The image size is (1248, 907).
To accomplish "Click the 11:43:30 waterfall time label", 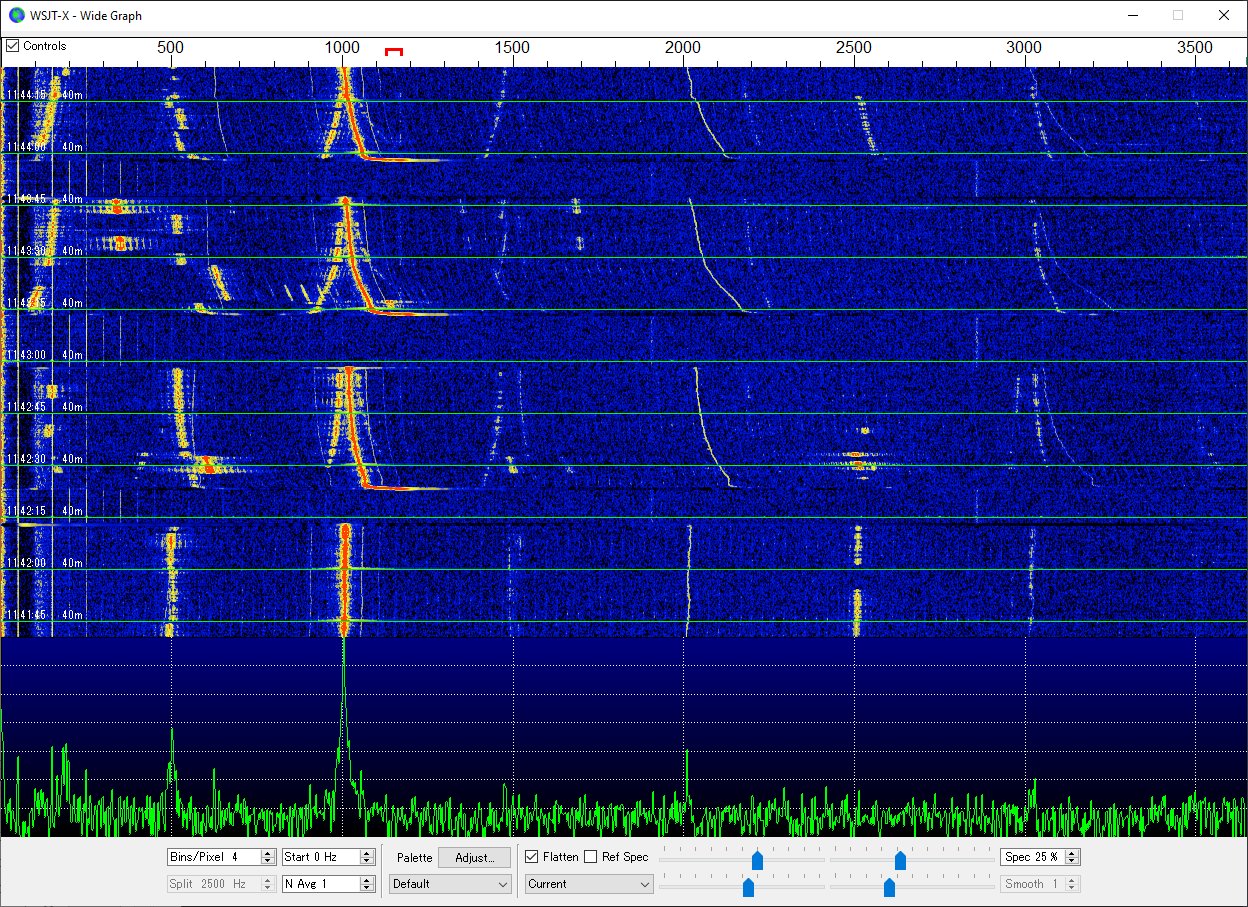I will (x=26, y=251).
